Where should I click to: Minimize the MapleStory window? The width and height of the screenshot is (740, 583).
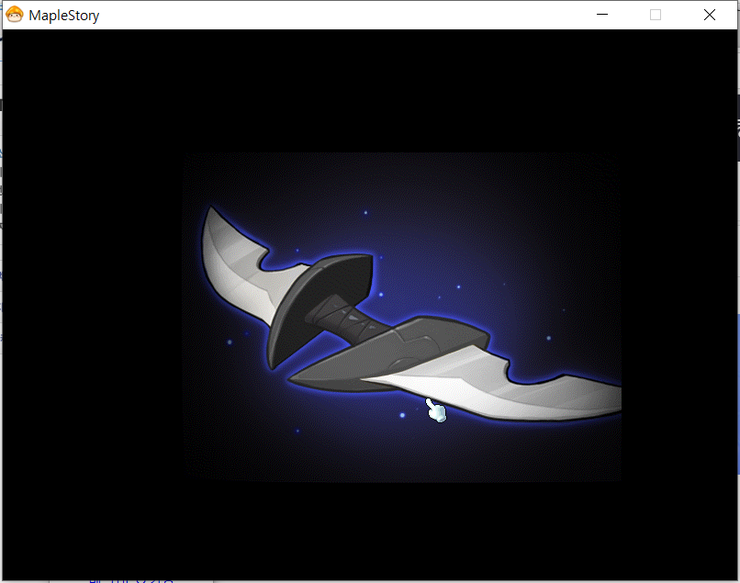tap(602, 15)
